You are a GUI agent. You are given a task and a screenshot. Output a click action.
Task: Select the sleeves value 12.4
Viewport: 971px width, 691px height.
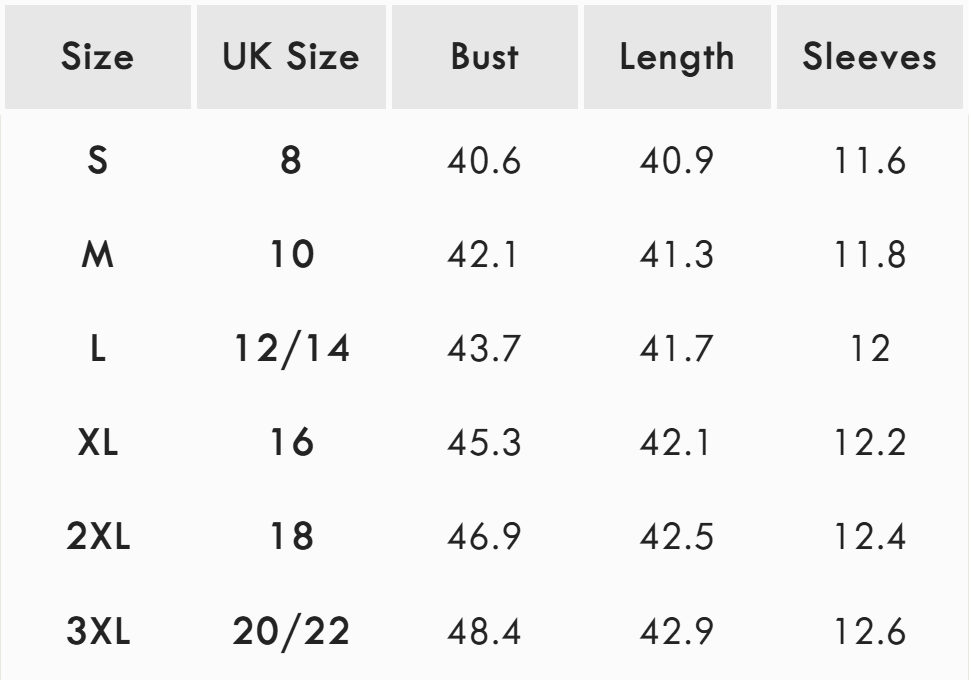tap(870, 537)
